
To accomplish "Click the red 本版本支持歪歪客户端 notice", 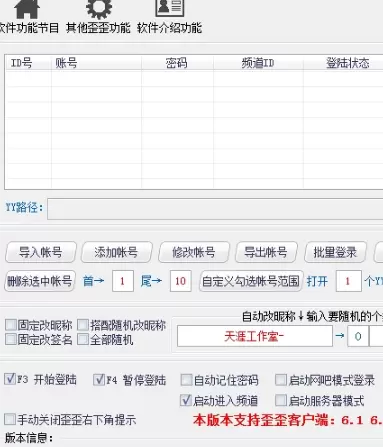I will (x=288, y=420).
